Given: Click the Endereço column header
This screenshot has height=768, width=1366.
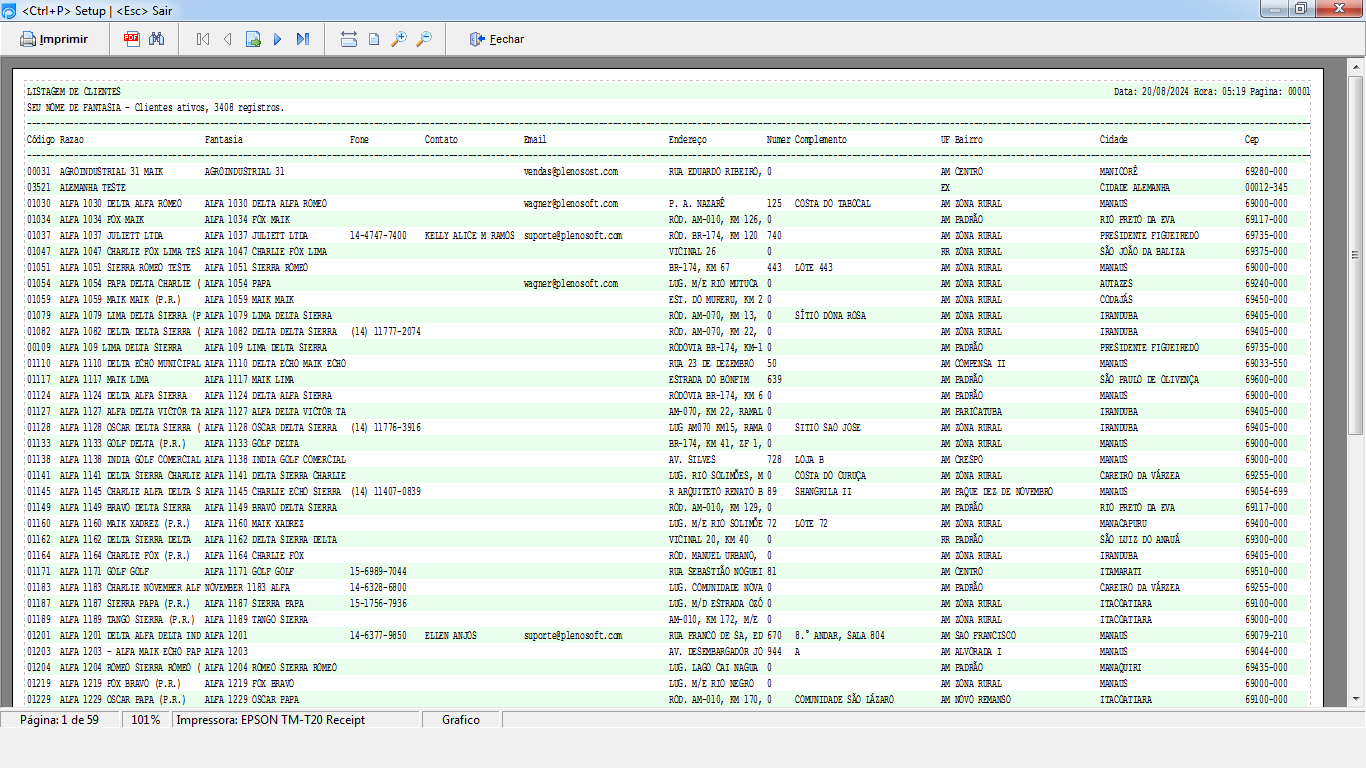Looking at the screenshot, I should (688, 140).
